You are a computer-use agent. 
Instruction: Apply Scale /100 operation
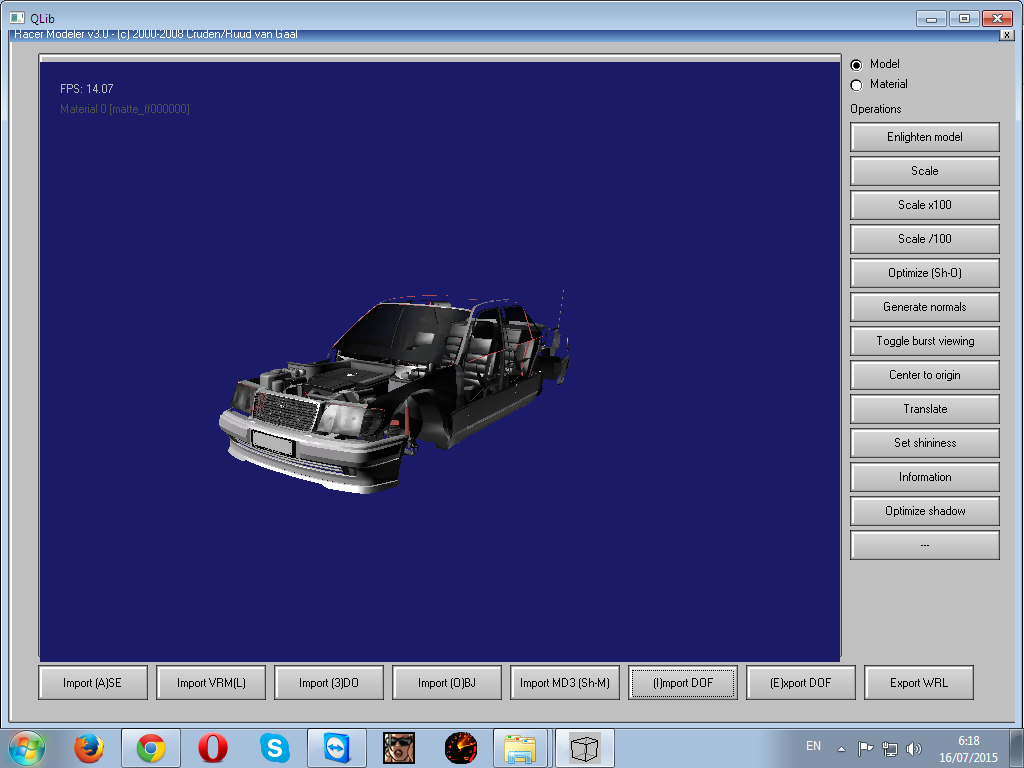coord(925,239)
